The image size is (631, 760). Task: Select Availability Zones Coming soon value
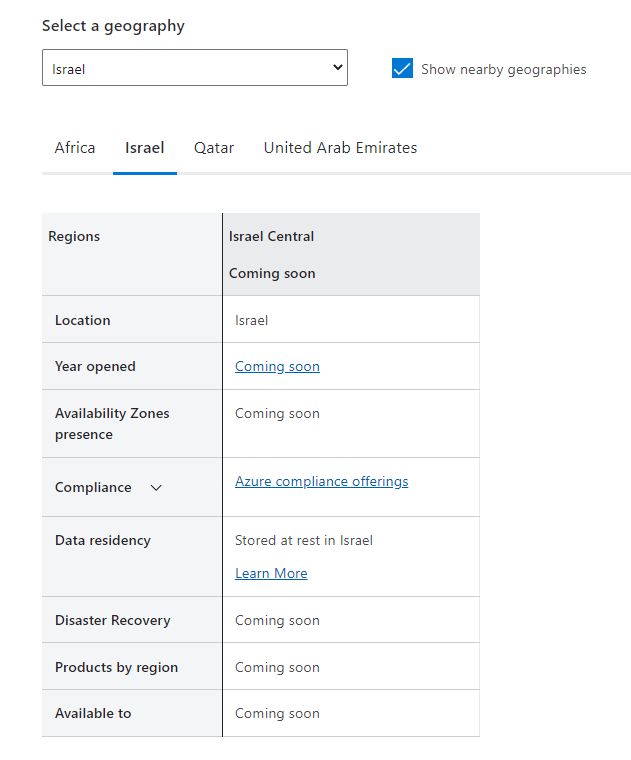[x=277, y=413]
